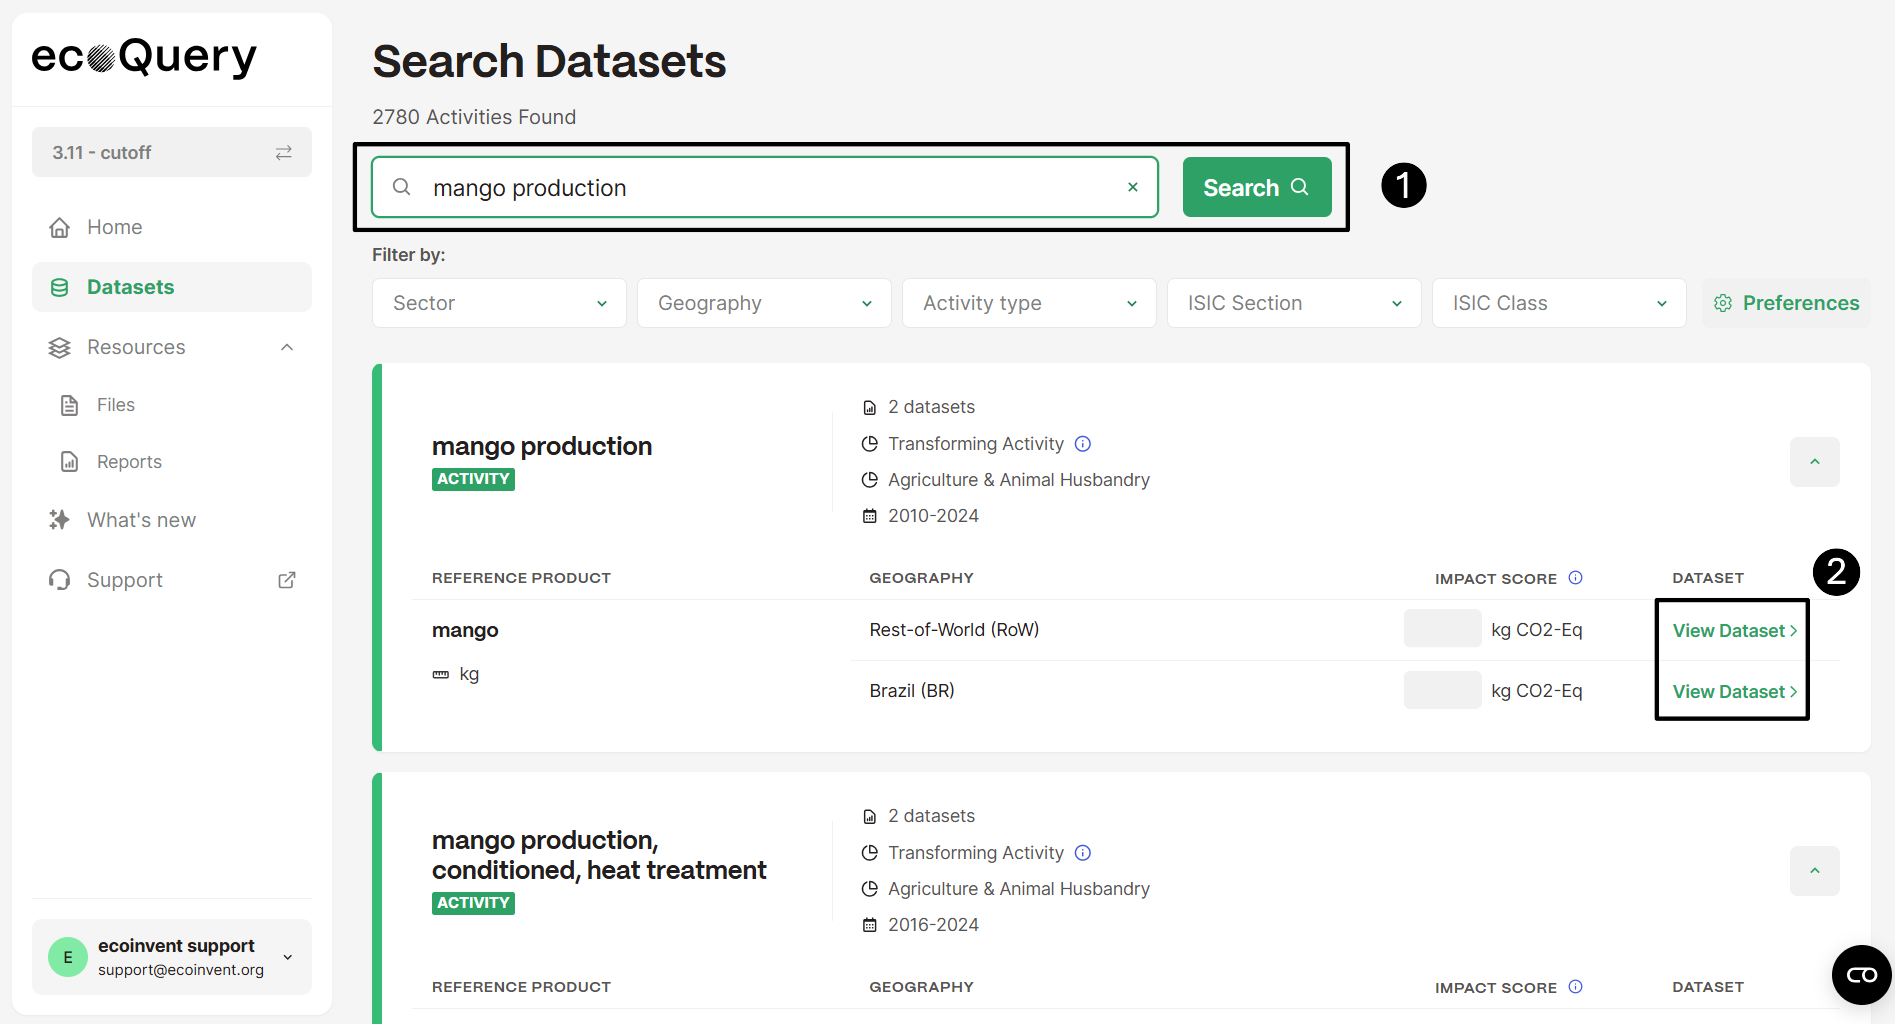Open the Activity type filter dropdown
This screenshot has height=1024, width=1895.
(x=1028, y=303)
